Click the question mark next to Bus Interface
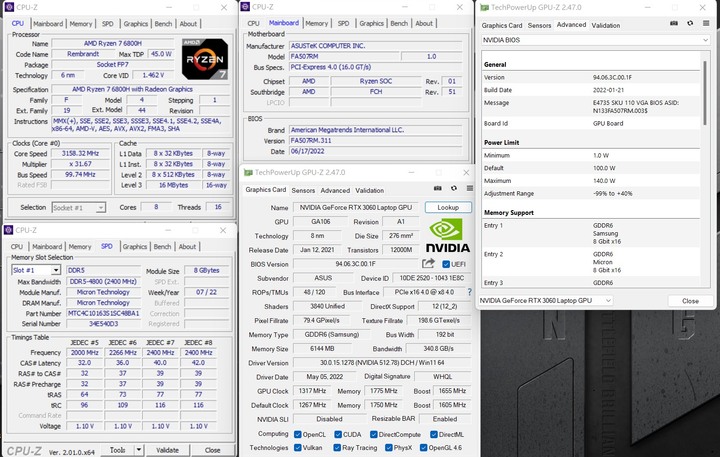Screen dimensions: 720x457 pos(469,292)
